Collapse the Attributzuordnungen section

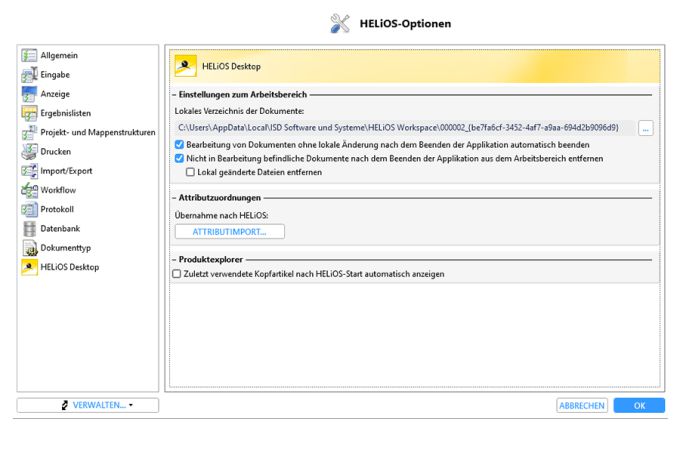174,198
